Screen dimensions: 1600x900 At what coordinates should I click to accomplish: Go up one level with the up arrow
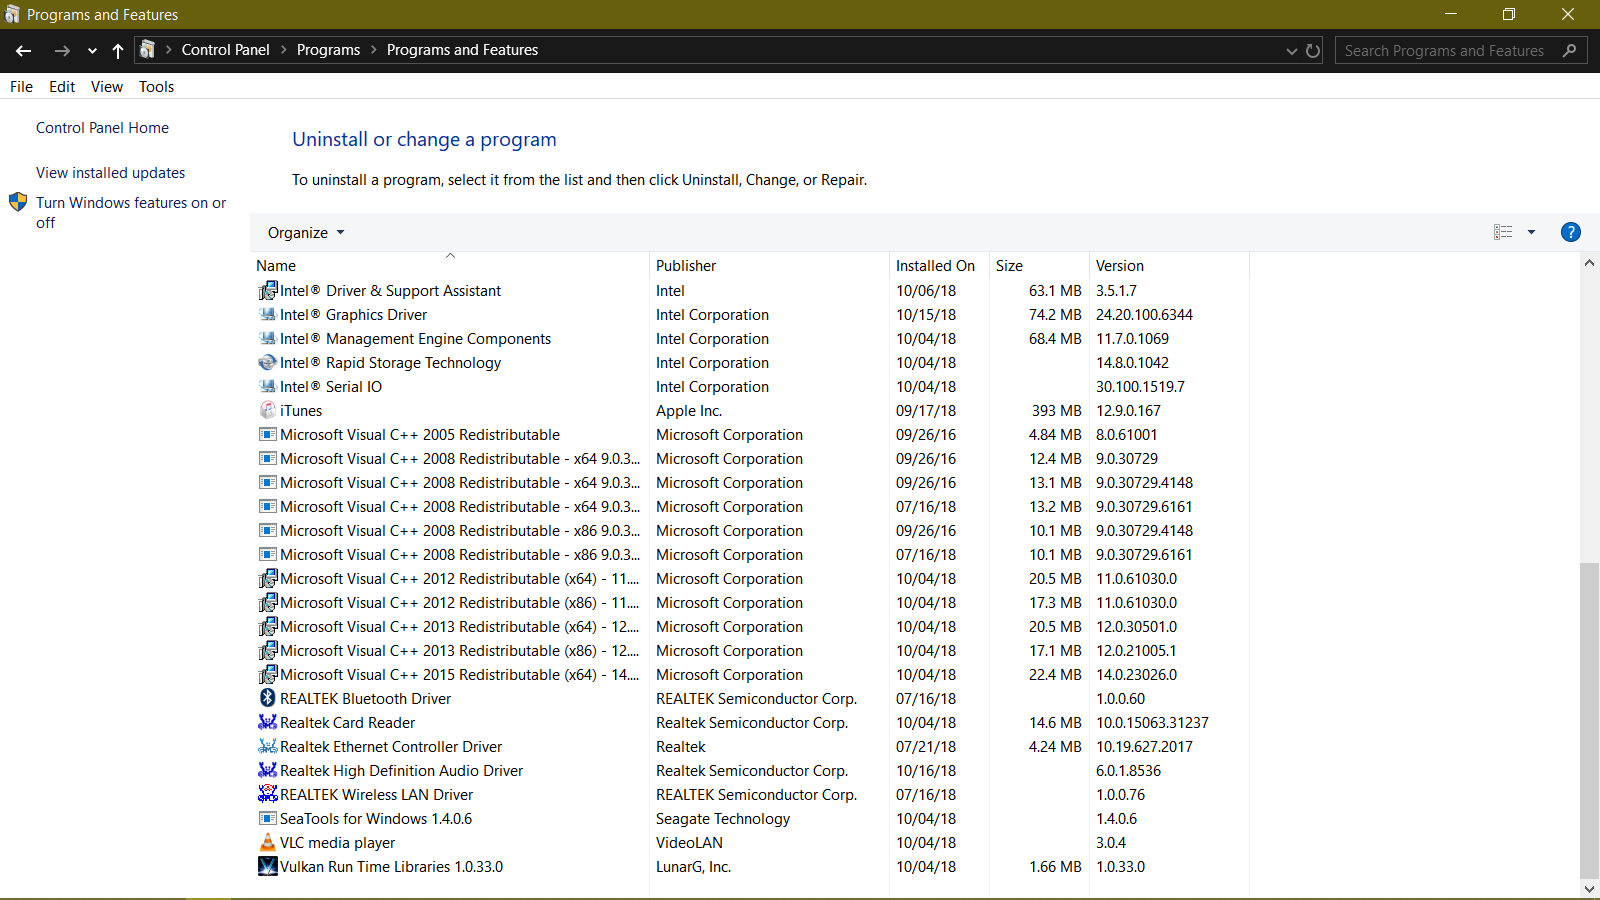pos(118,50)
